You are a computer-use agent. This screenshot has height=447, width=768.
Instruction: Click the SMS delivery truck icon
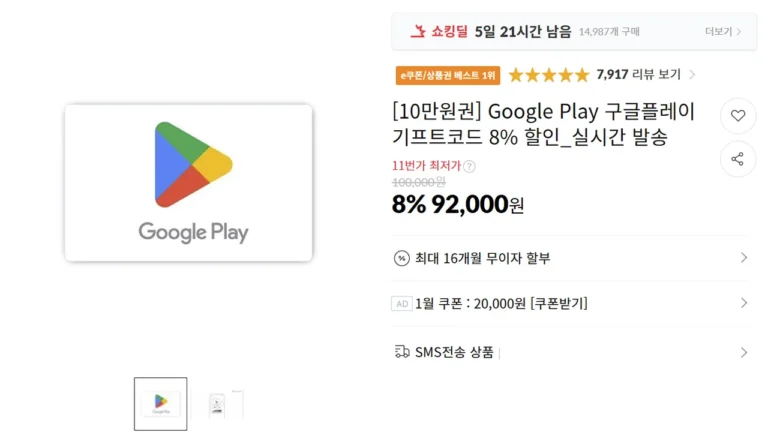click(402, 351)
